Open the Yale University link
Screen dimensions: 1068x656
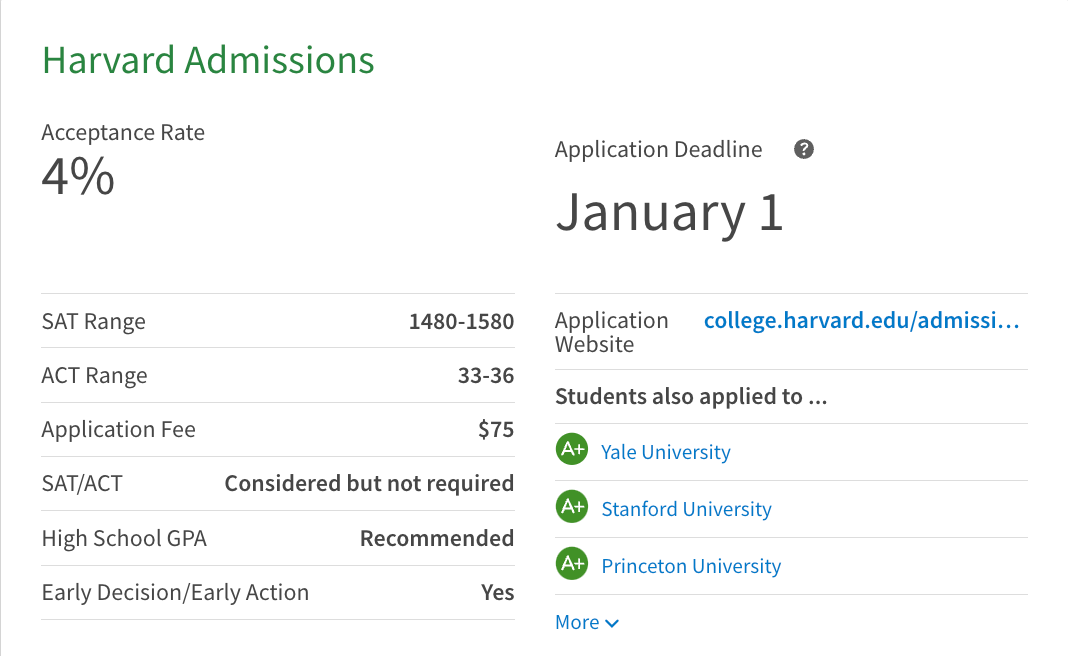[x=665, y=452]
